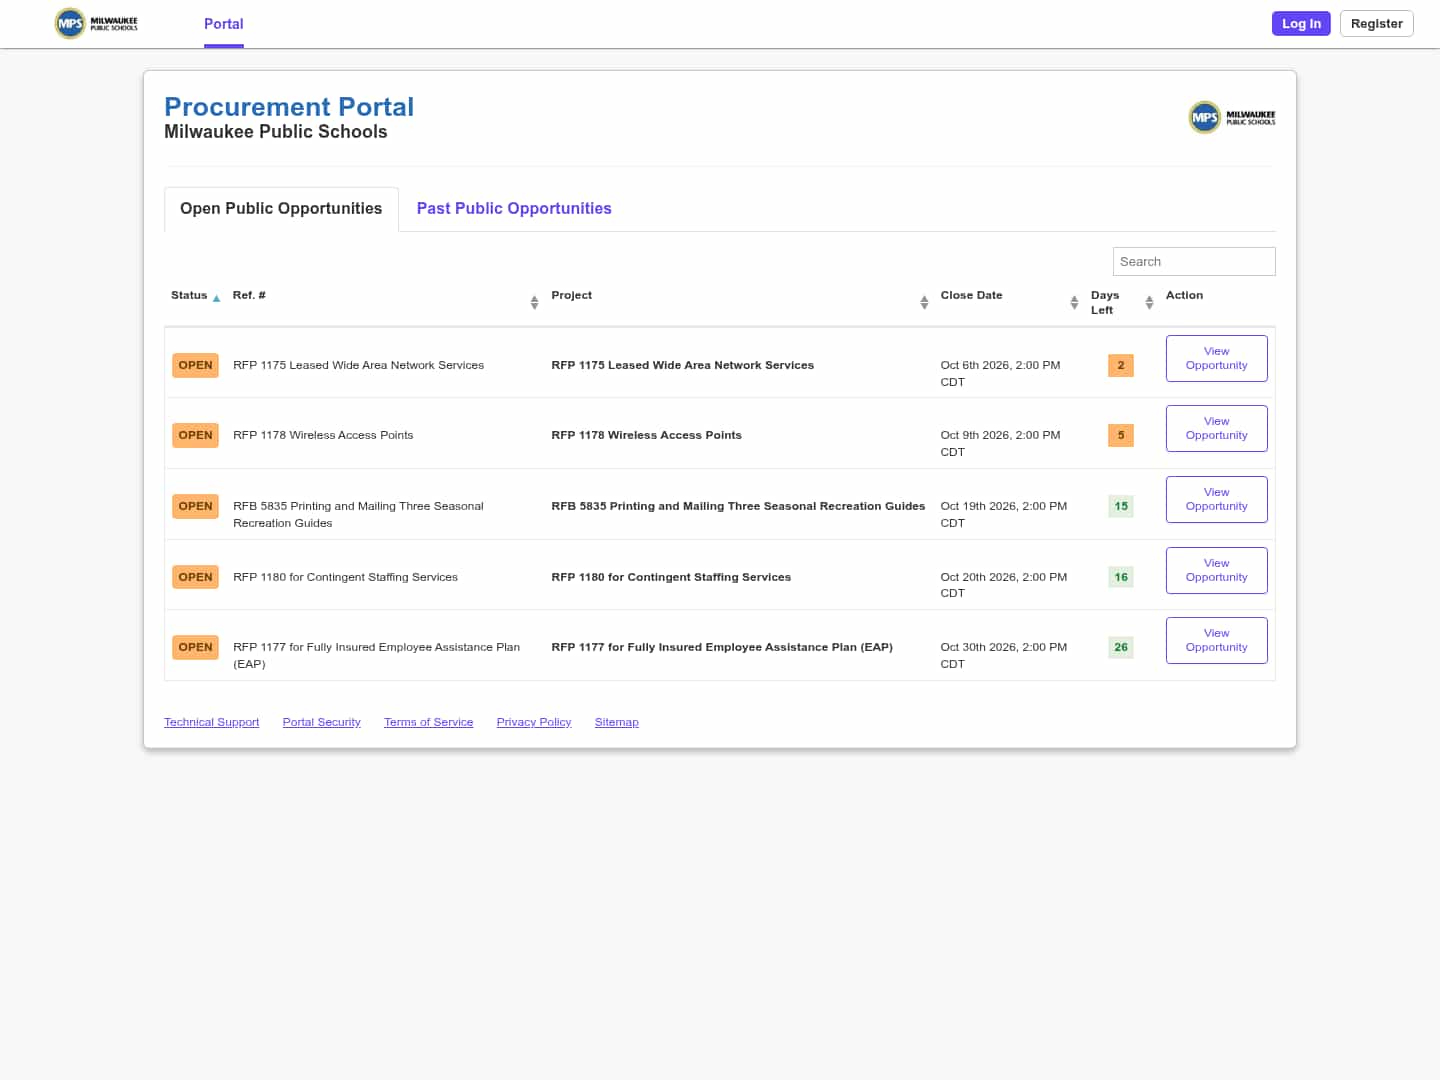
Task: Open the Privacy Policy link
Action: 534,722
